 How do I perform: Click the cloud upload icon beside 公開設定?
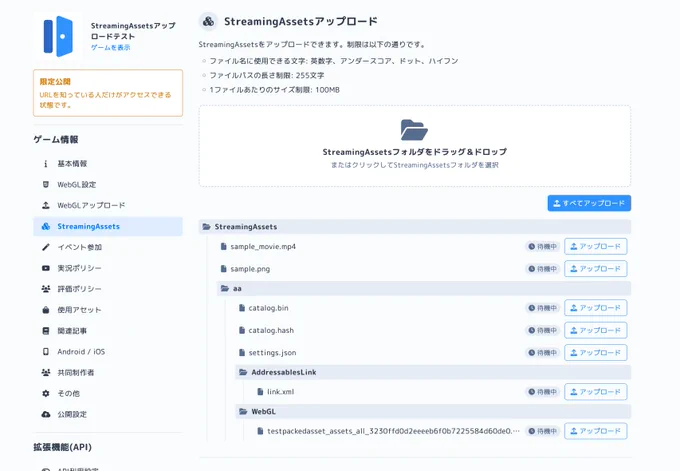[x=46, y=414]
